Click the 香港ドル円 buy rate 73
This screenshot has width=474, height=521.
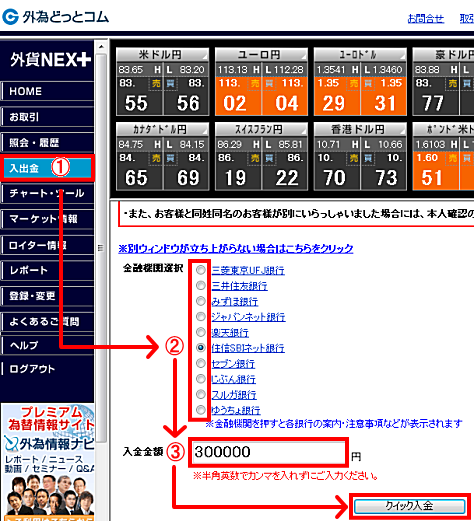386,178
